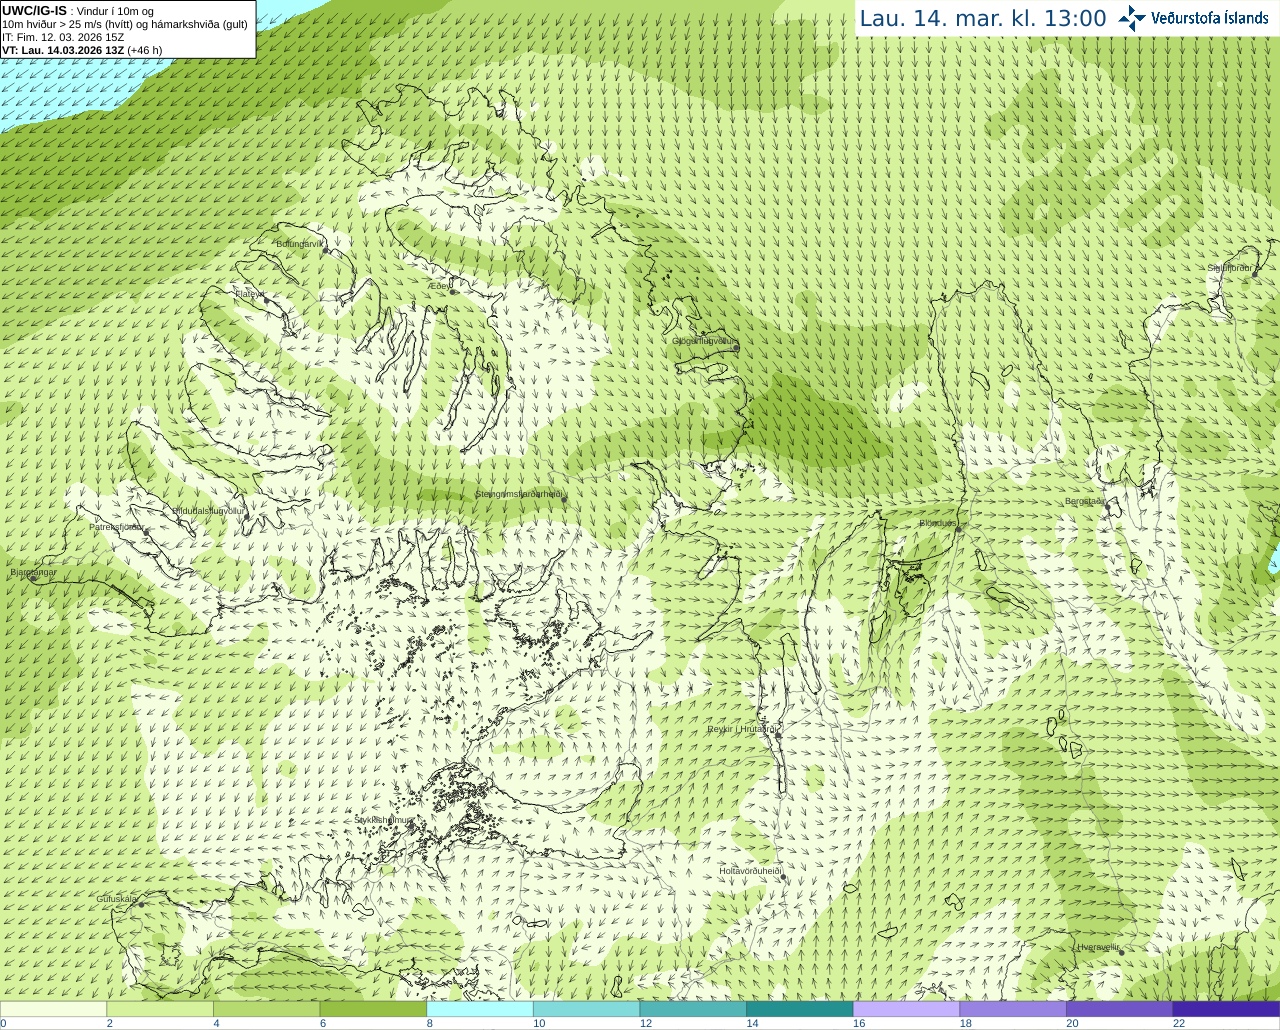
Task: Click the legend scale number 22
Action: click(x=1179, y=1023)
